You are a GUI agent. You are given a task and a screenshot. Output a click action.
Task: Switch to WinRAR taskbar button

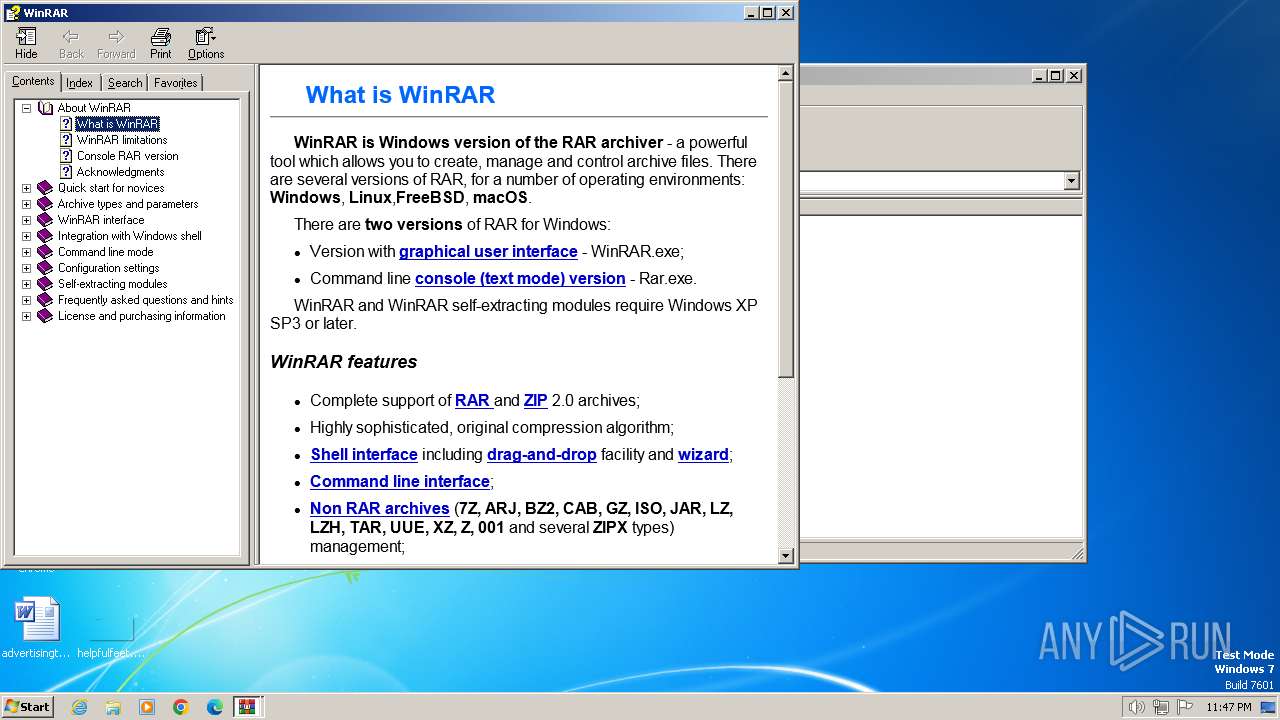click(248, 707)
